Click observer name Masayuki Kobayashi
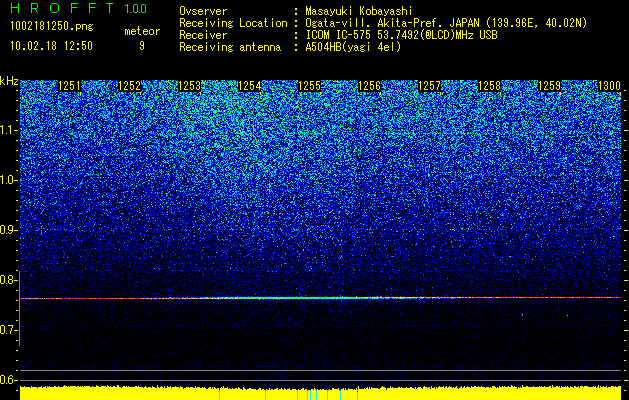Image resolution: width=629 pixels, height=400 pixels. click(x=359, y=11)
